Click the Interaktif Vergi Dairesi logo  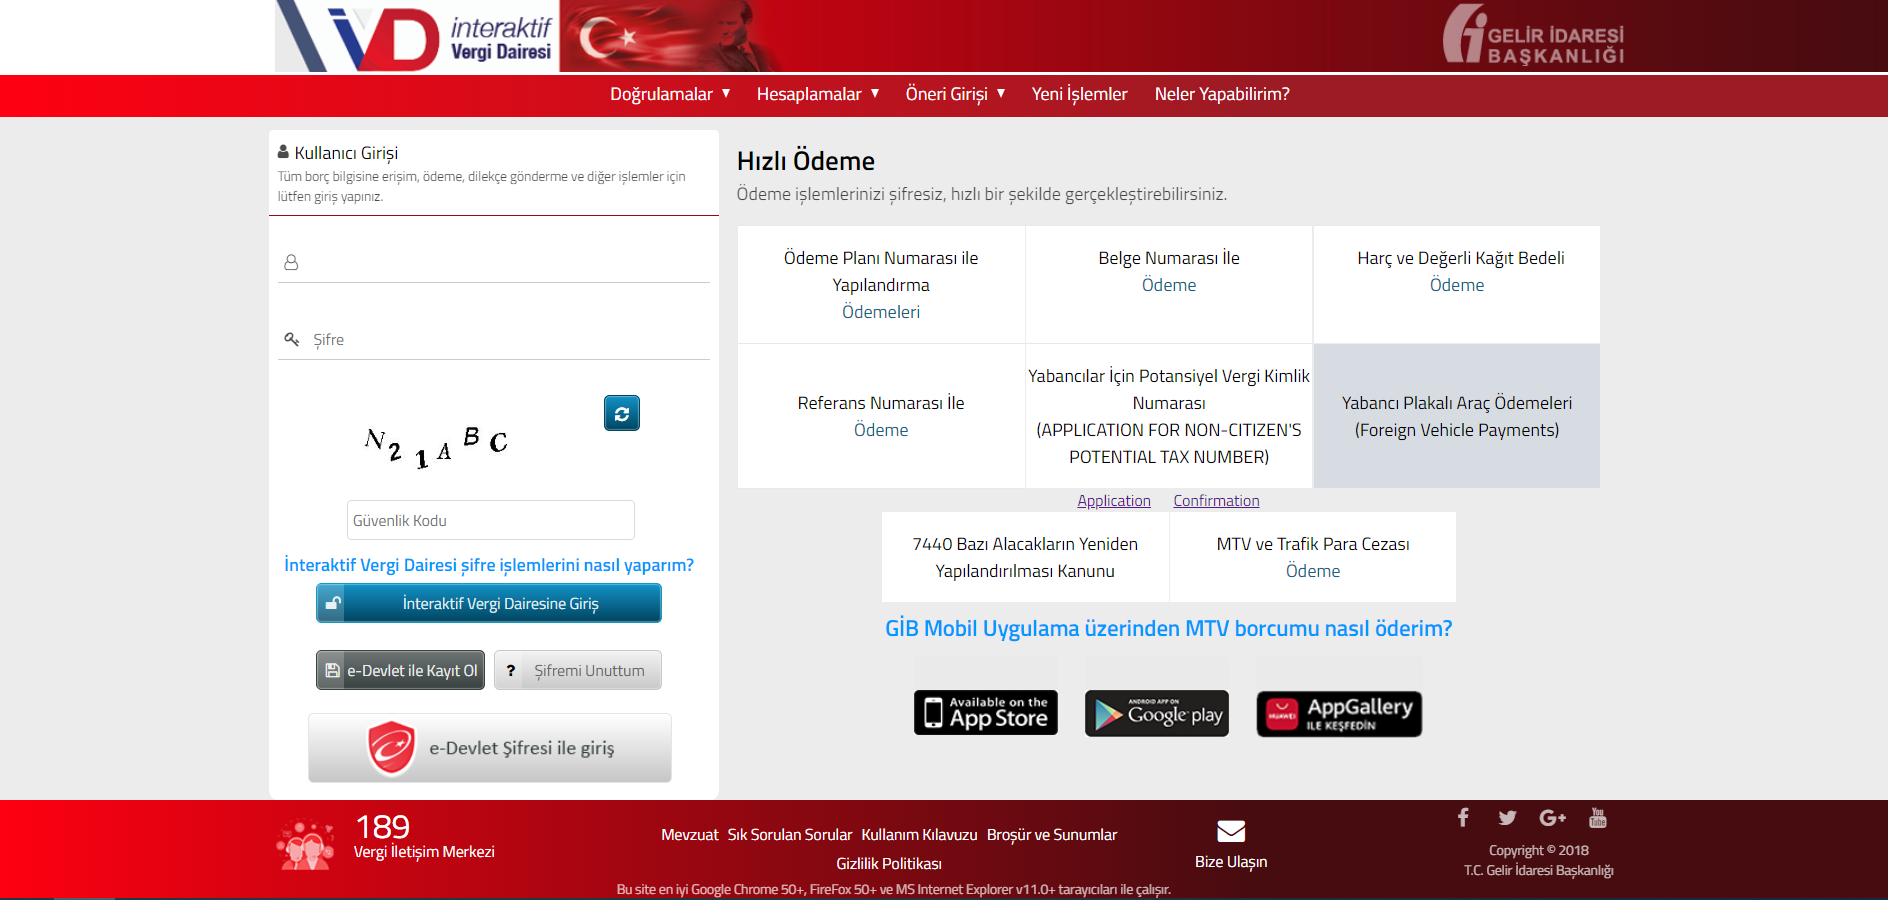(416, 37)
